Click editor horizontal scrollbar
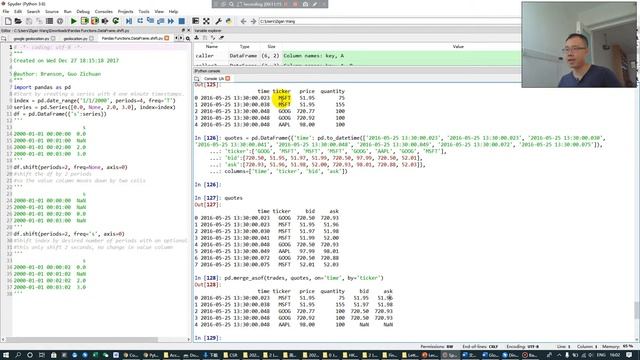Viewport: 640px width, 360px height. click(82, 340)
